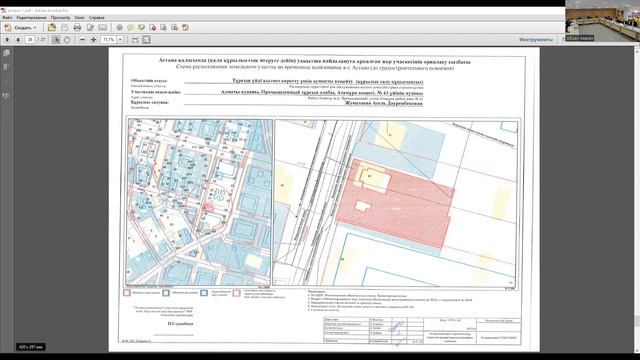
Task: Click the open file folder icon
Action: pos(52,27)
